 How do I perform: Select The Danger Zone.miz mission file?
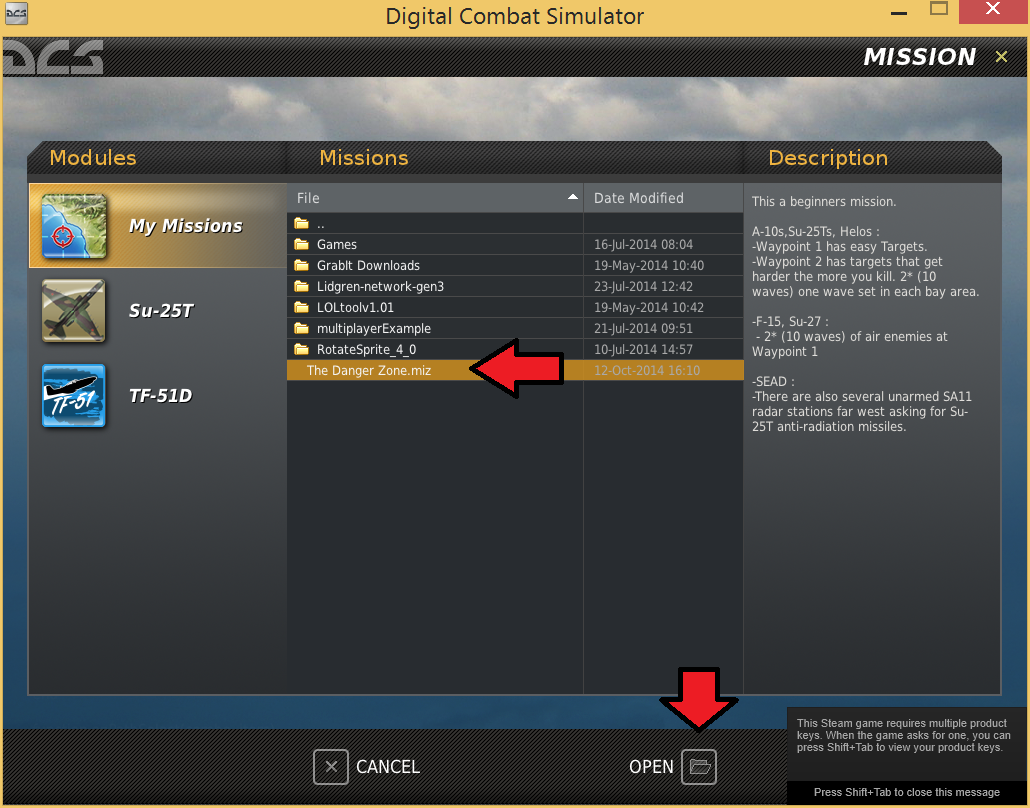click(515, 370)
